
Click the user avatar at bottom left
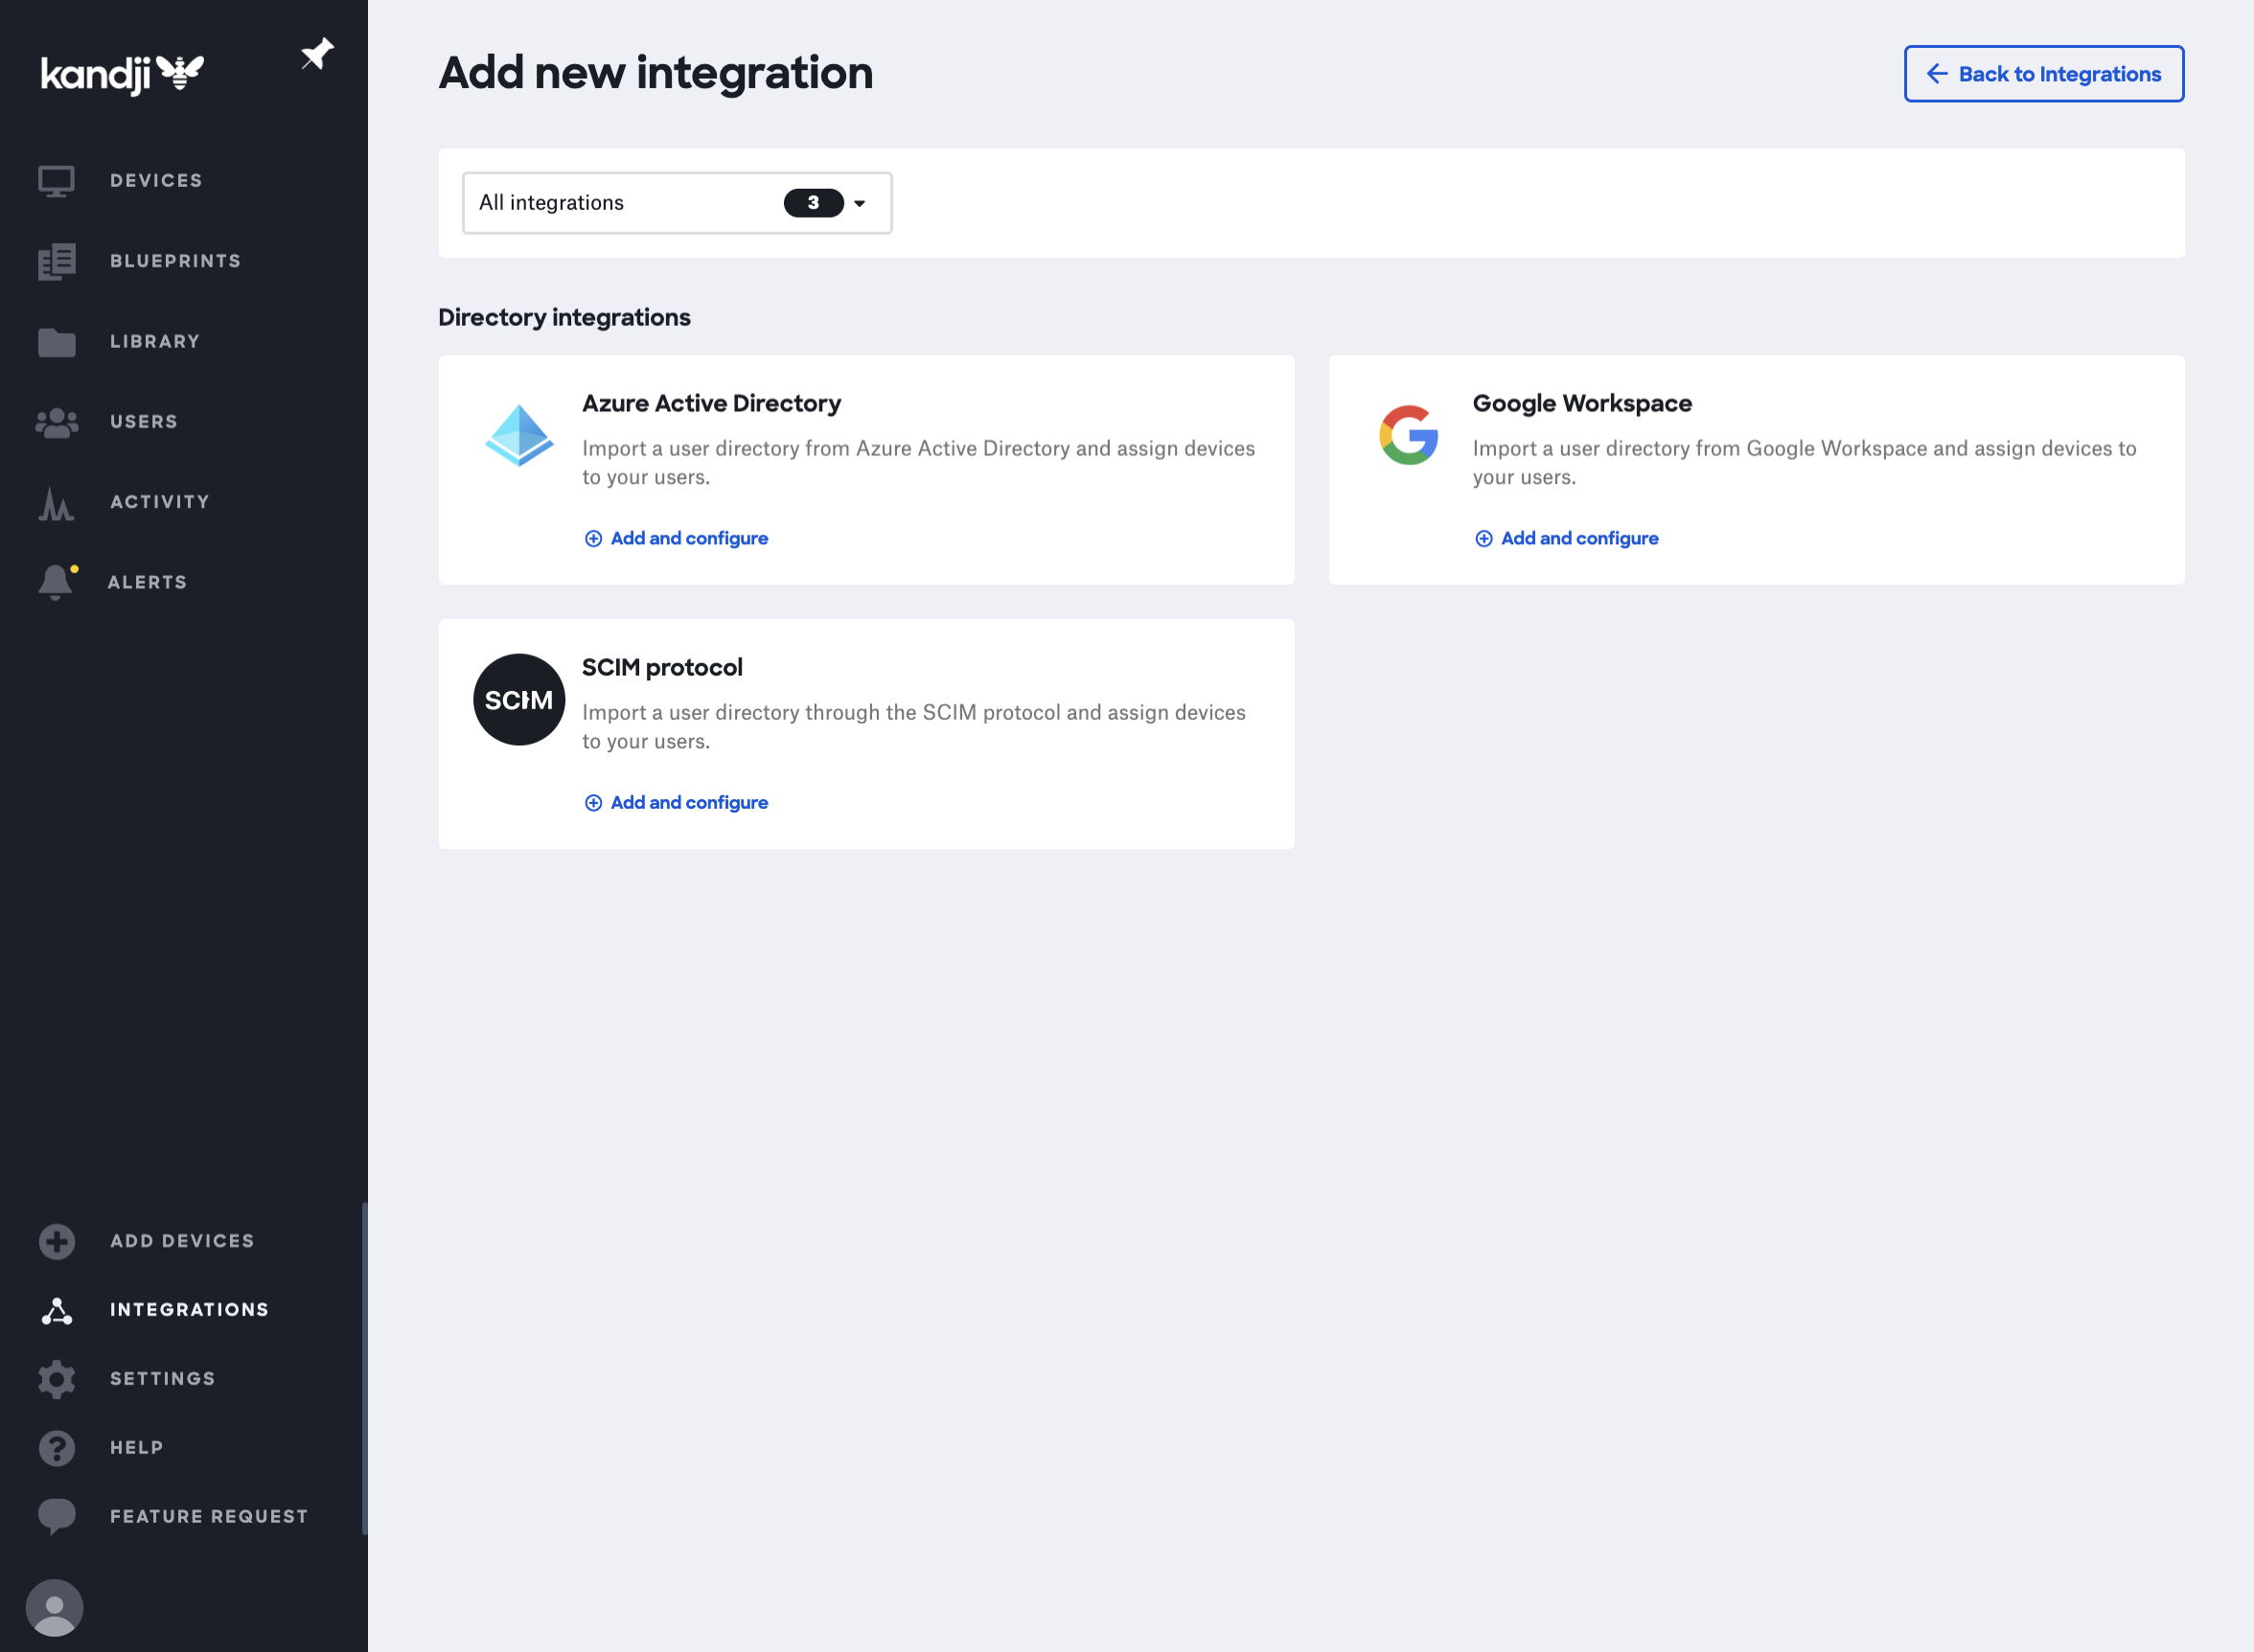(56, 1608)
